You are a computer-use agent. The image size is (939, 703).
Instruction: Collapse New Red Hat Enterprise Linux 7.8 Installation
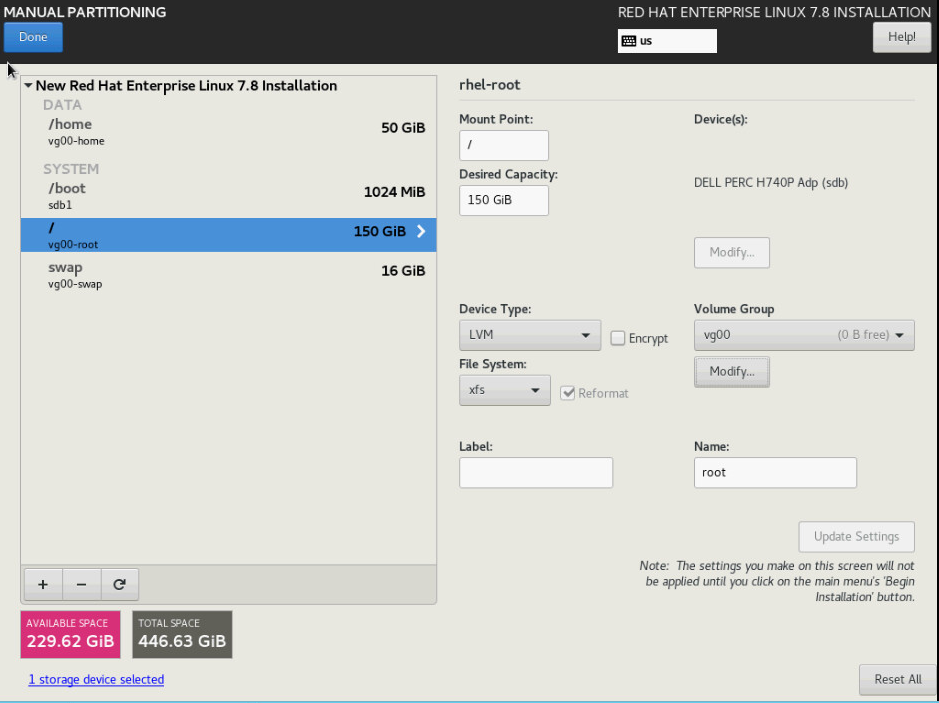(28, 86)
